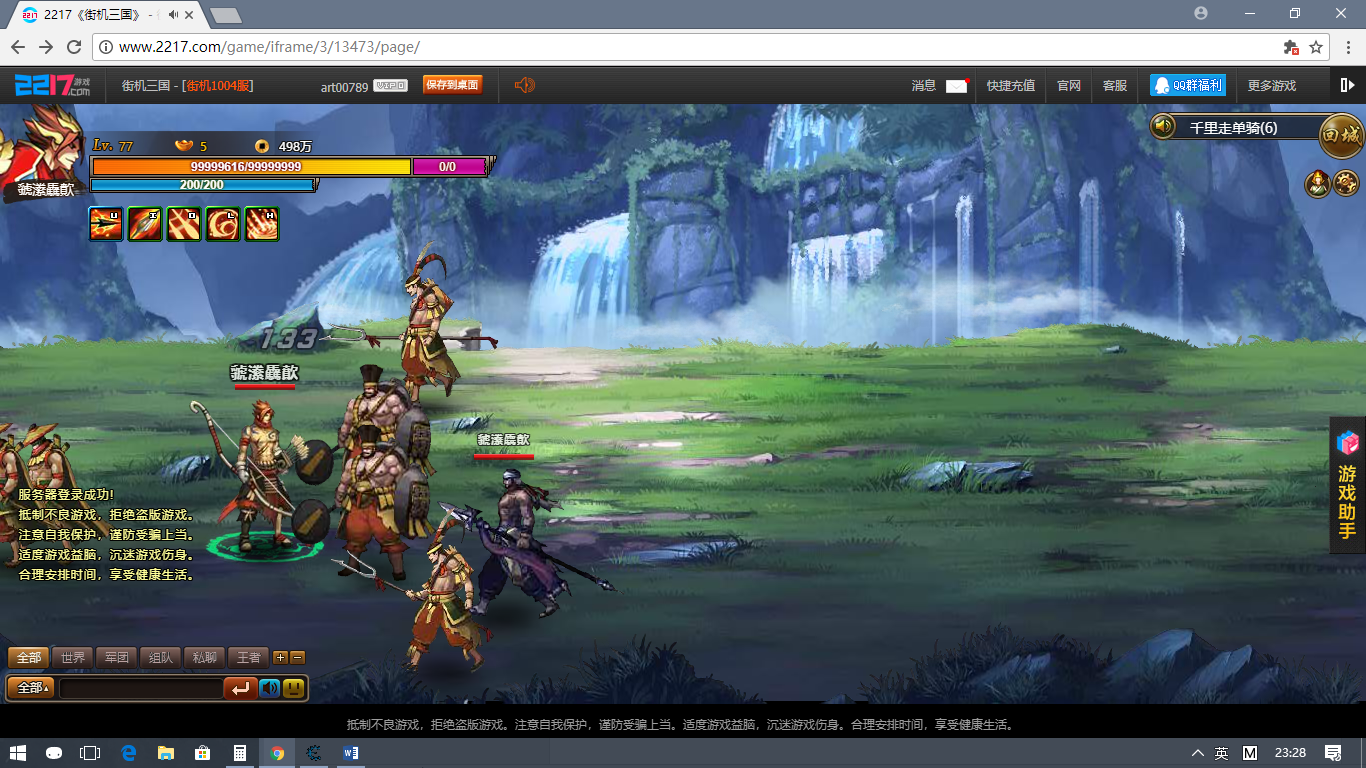Screen dimensions: 1366x768
Task: Mute sound with orange speaker in top bar
Action: tap(525, 85)
